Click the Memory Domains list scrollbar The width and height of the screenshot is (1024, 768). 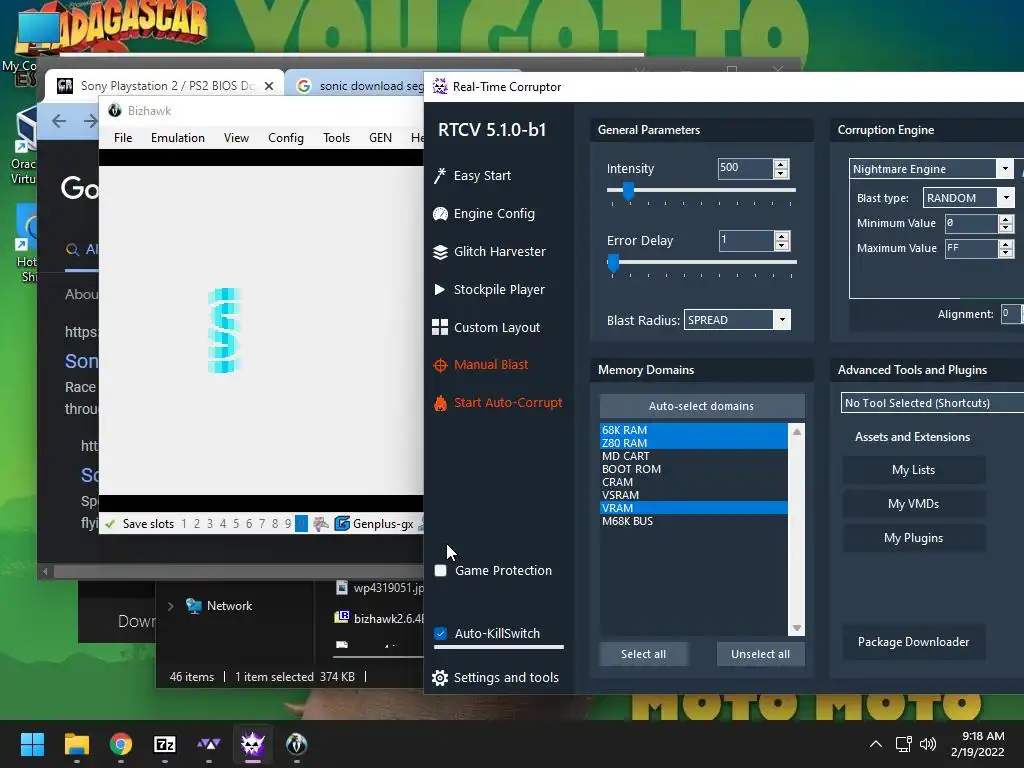797,529
